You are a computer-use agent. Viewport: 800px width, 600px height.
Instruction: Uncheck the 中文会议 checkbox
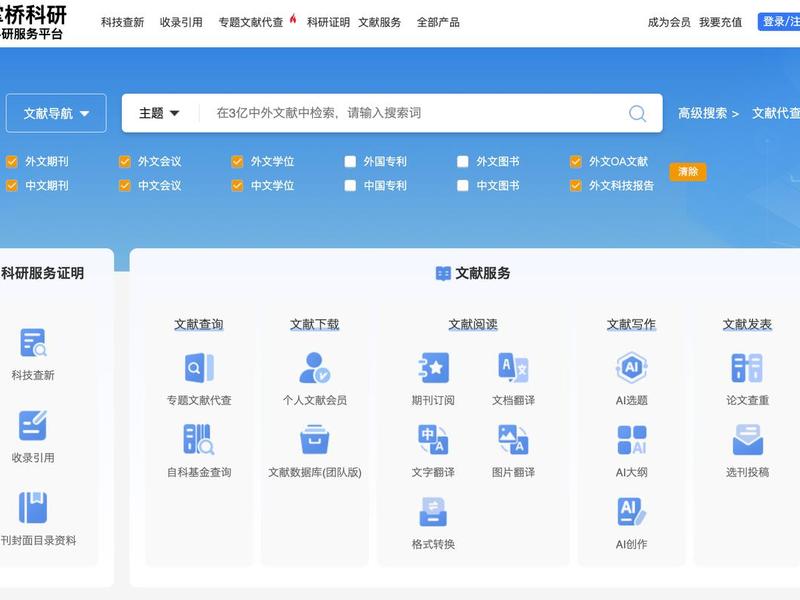[x=124, y=186]
